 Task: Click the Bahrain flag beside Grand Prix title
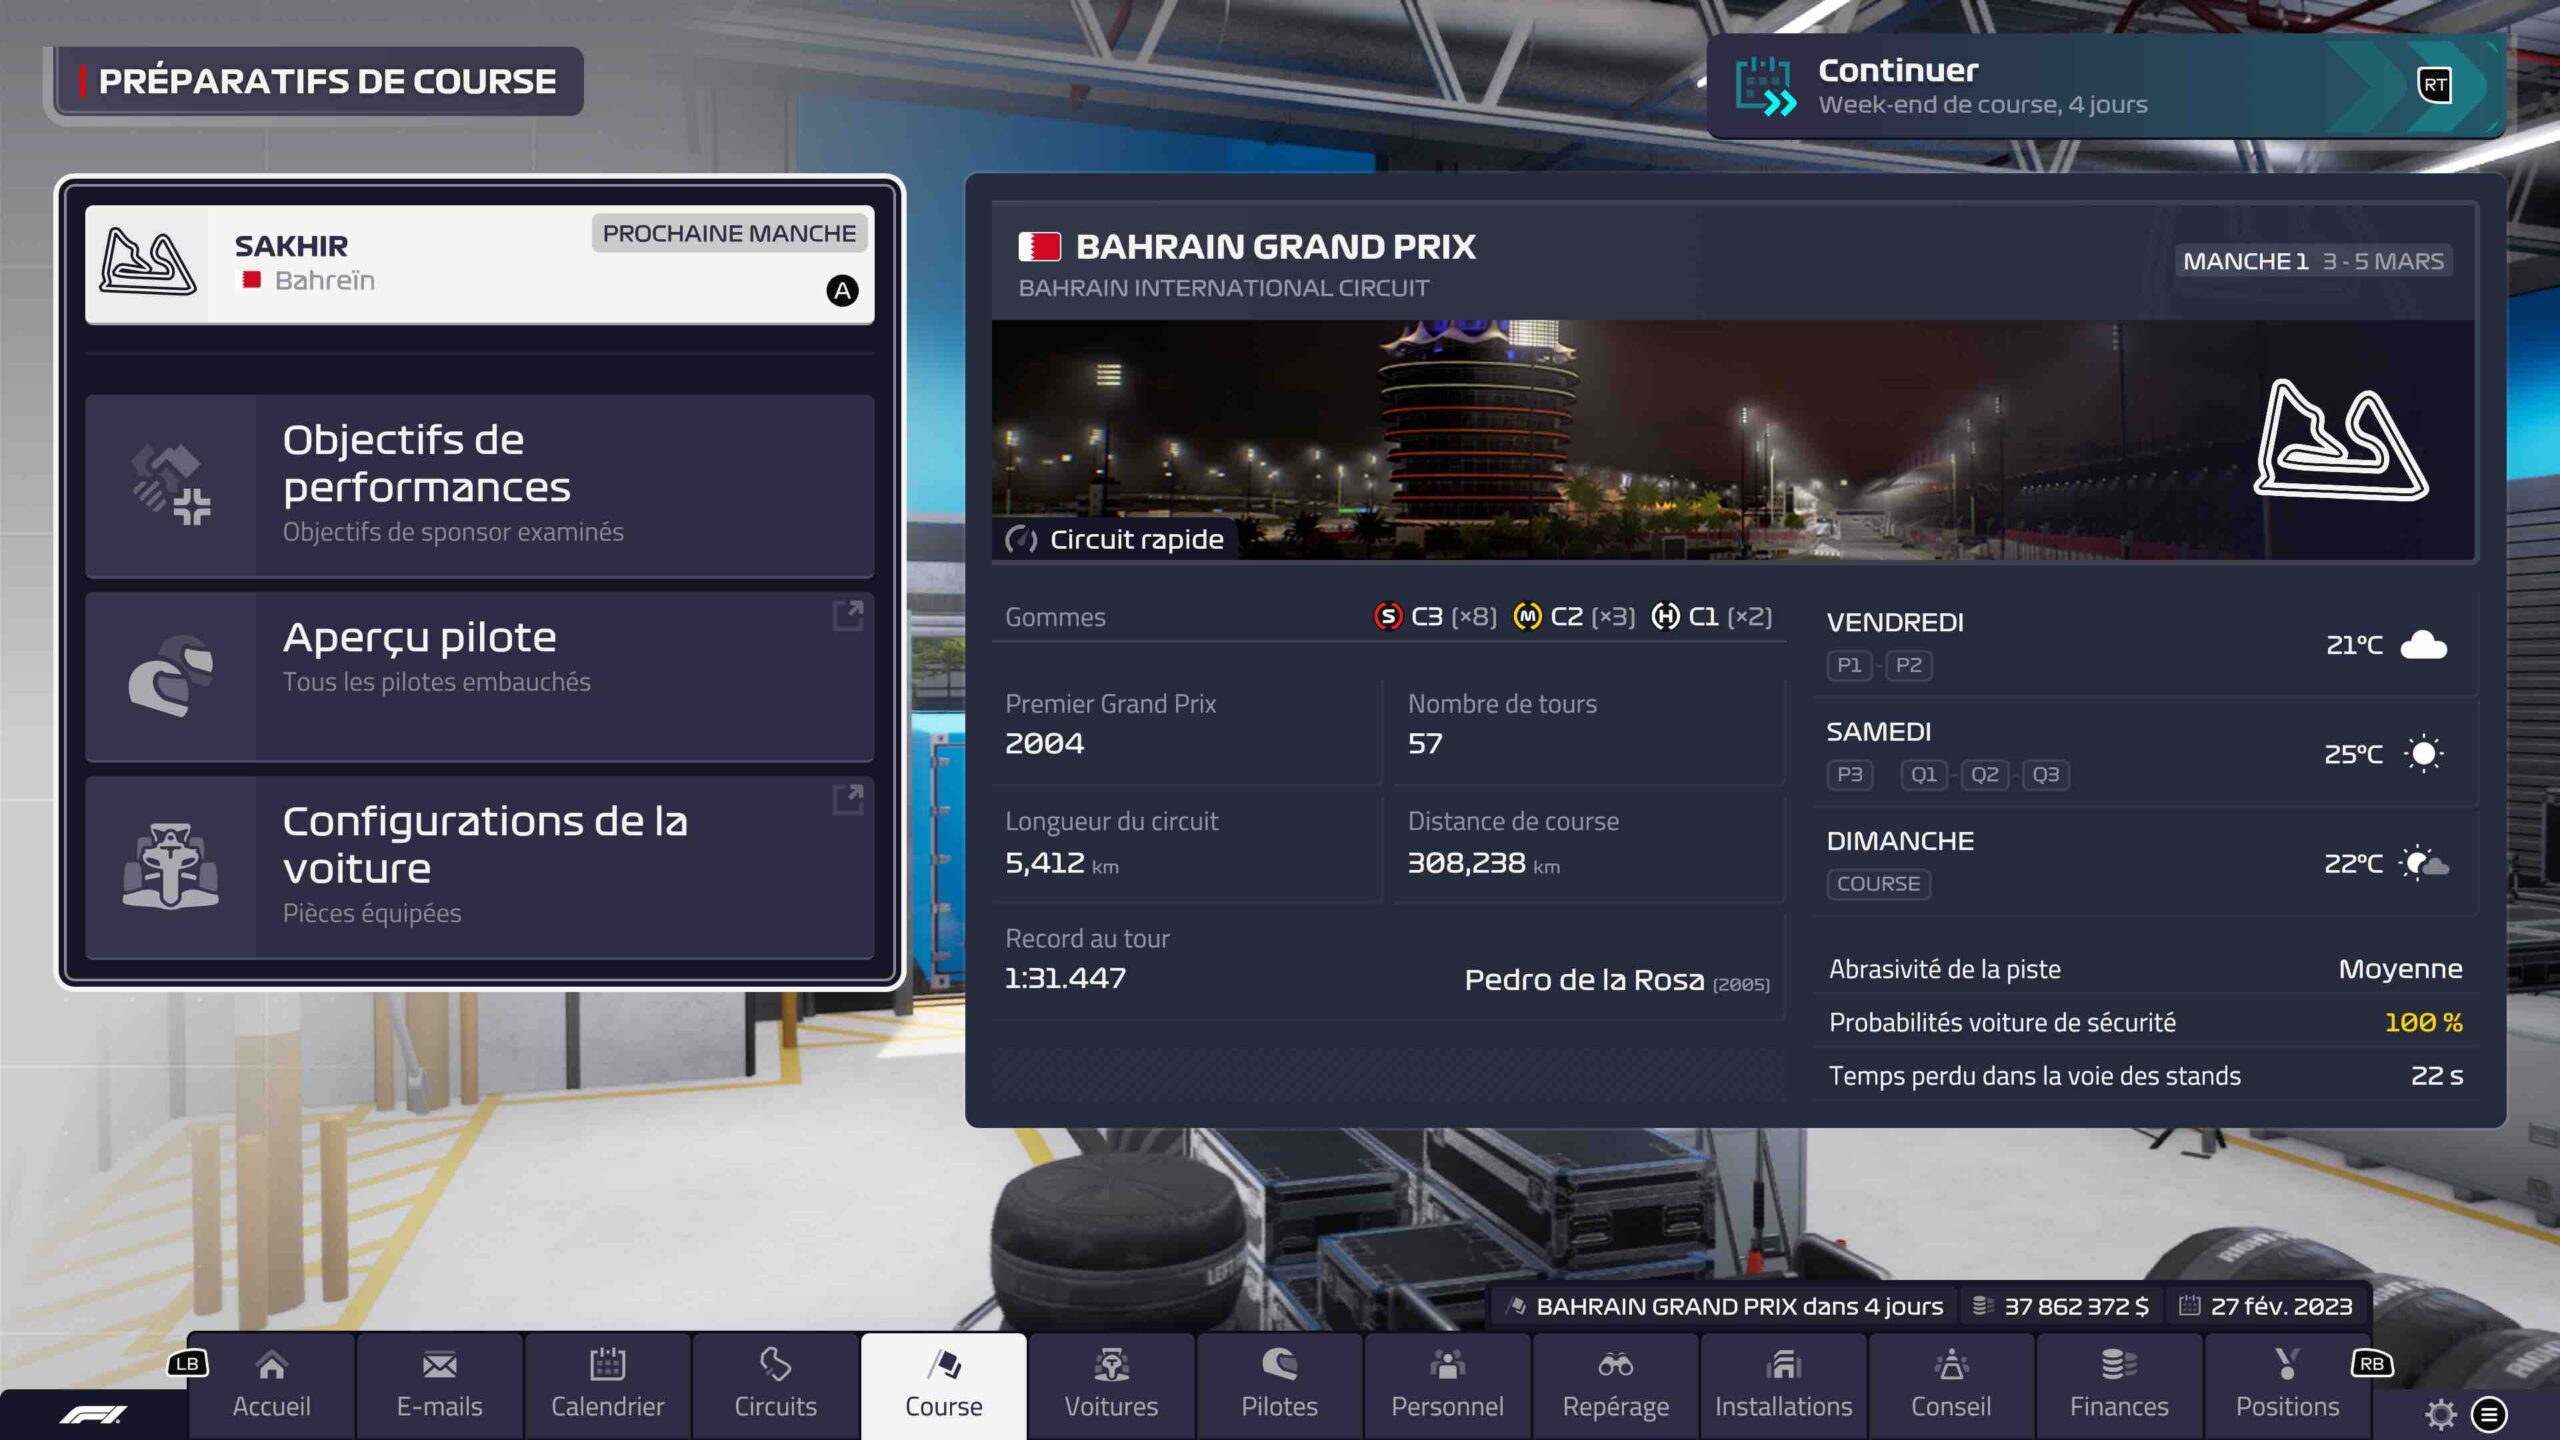1039,247
